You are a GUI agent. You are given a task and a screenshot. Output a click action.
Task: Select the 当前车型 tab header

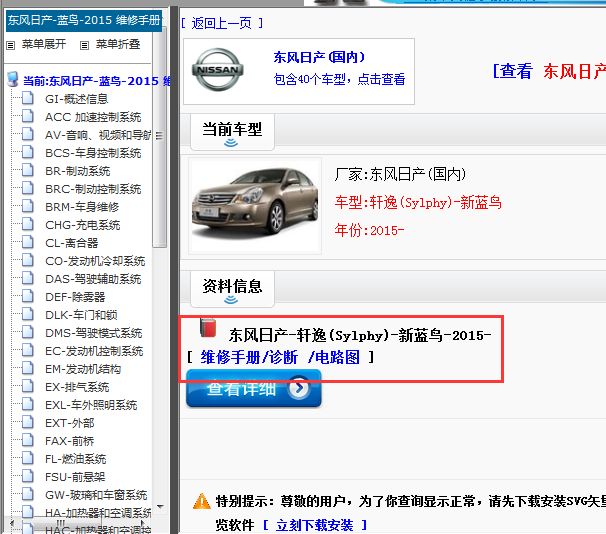[x=232, y=131]
